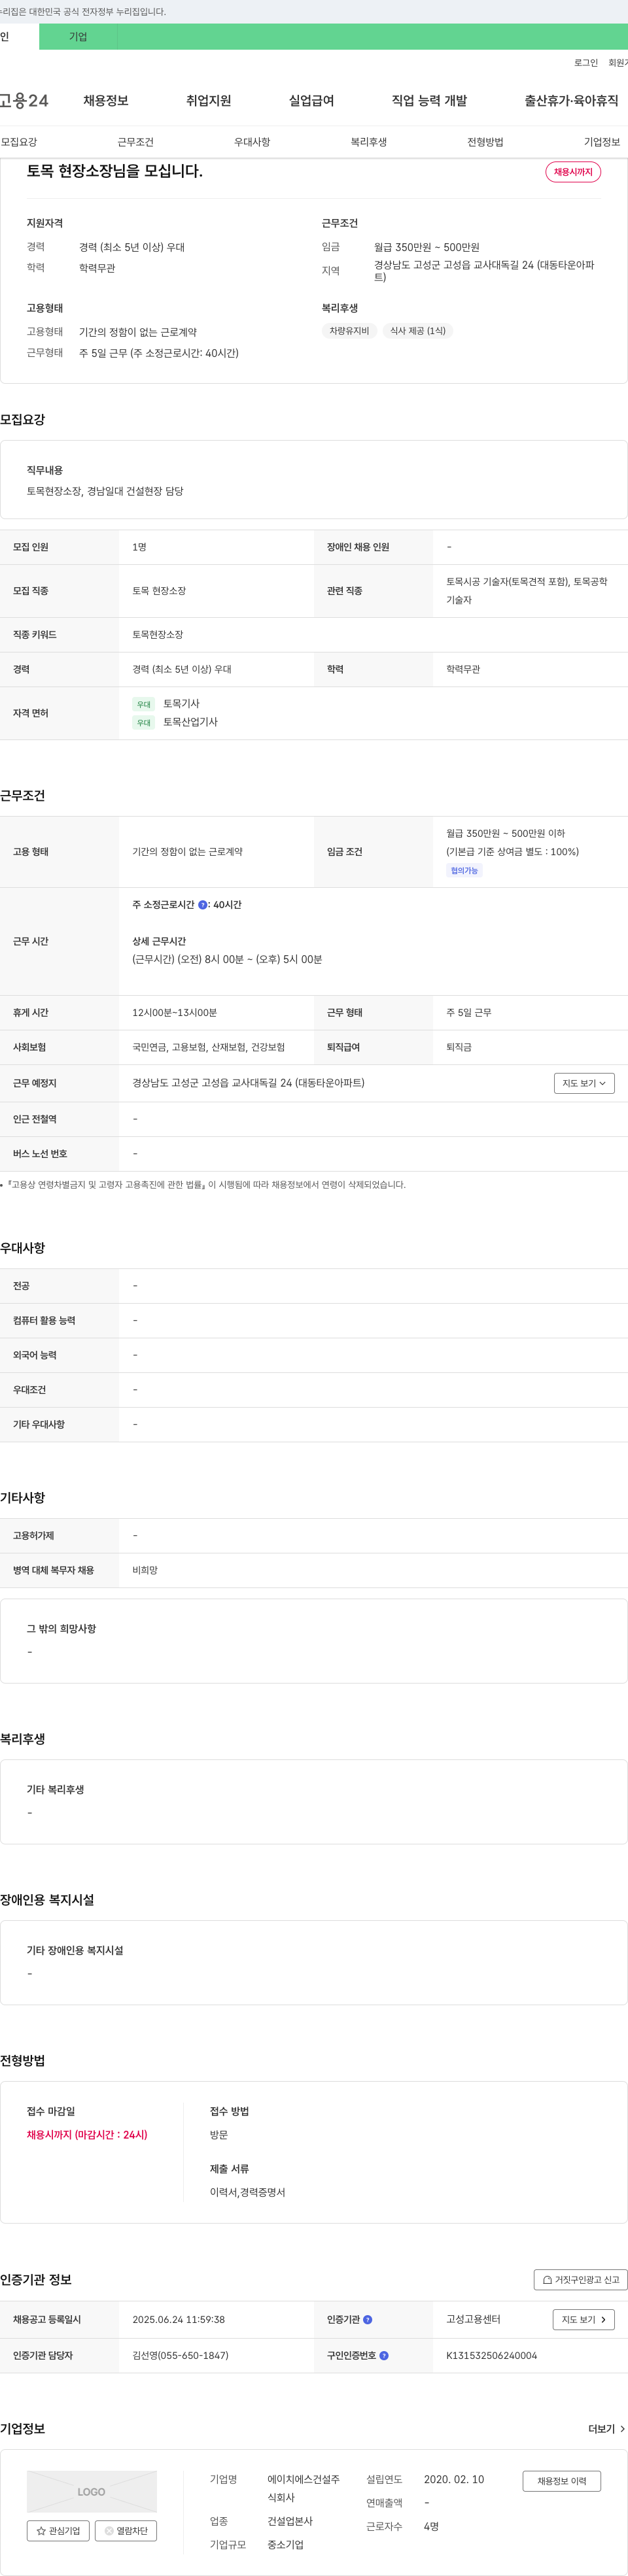
Task: Click the help icon beside 구인인증번호
Action: (x=384, y=2355)
